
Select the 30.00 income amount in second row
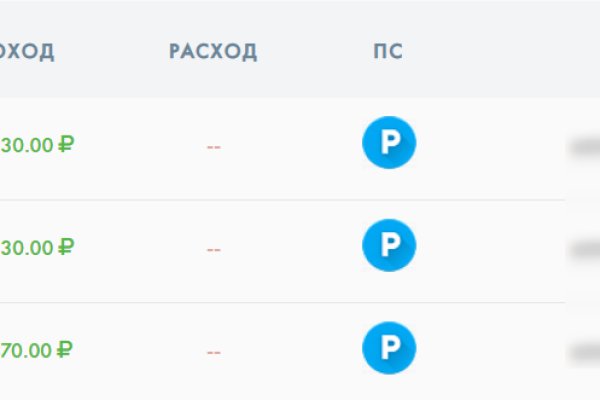click(x=28, y=247)
